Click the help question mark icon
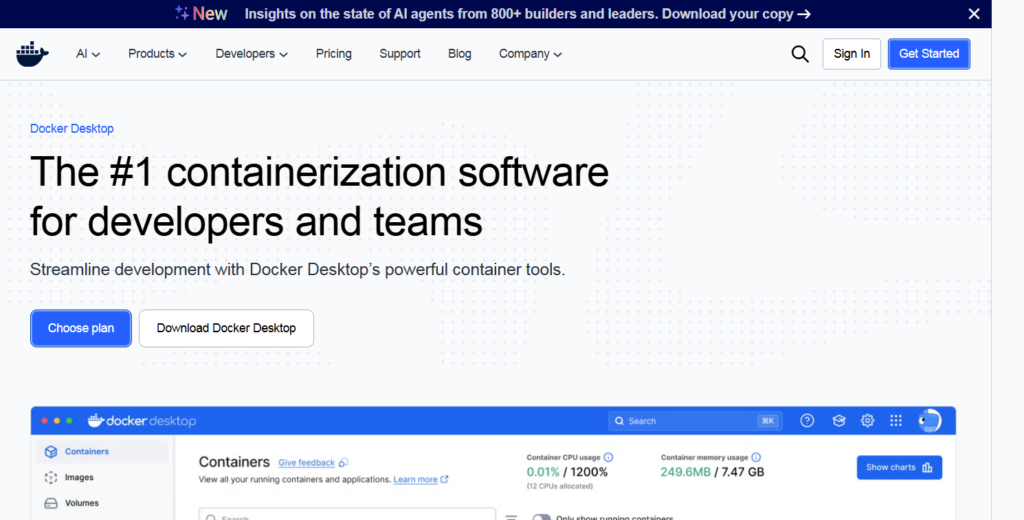 point(807,421)
